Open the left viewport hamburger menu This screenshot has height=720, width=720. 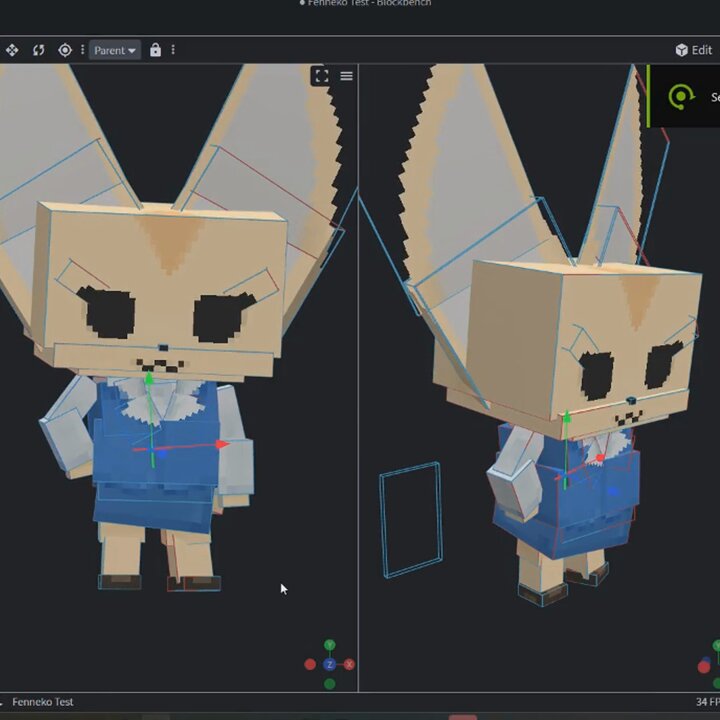pyautogui.click(x=347, y=76)
